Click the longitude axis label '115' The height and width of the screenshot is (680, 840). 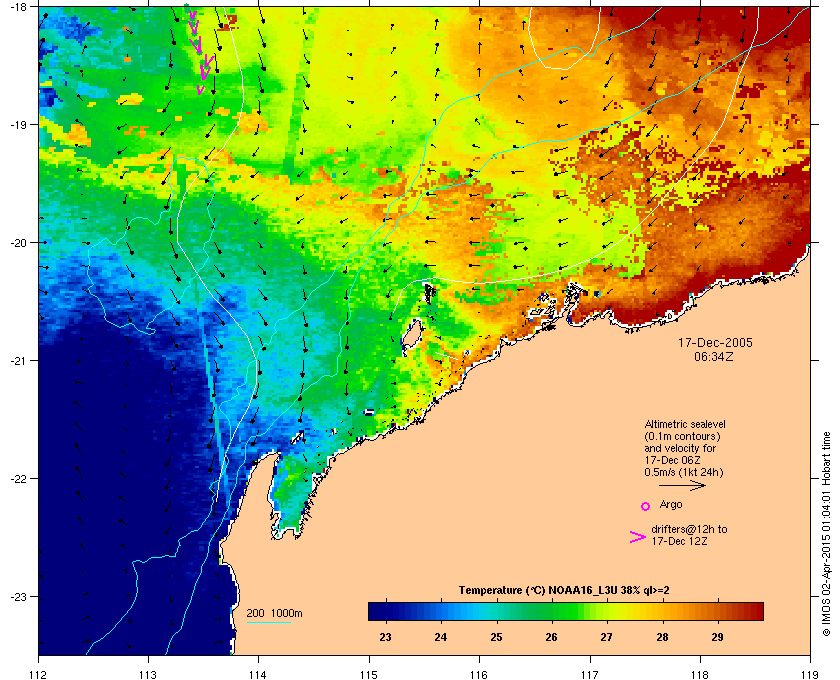(369, 675)
